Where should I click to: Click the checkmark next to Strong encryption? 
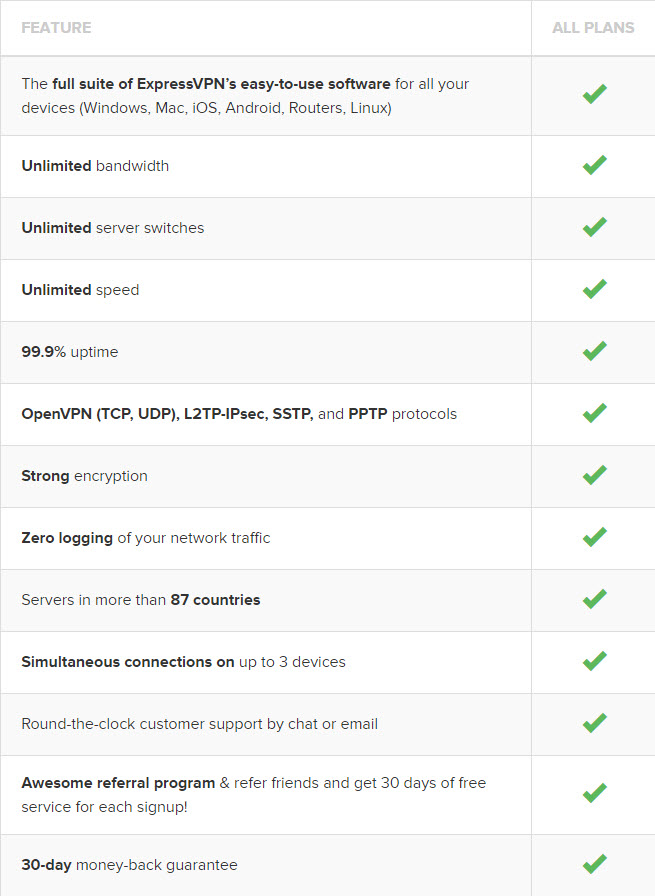[x=594, y=475]
